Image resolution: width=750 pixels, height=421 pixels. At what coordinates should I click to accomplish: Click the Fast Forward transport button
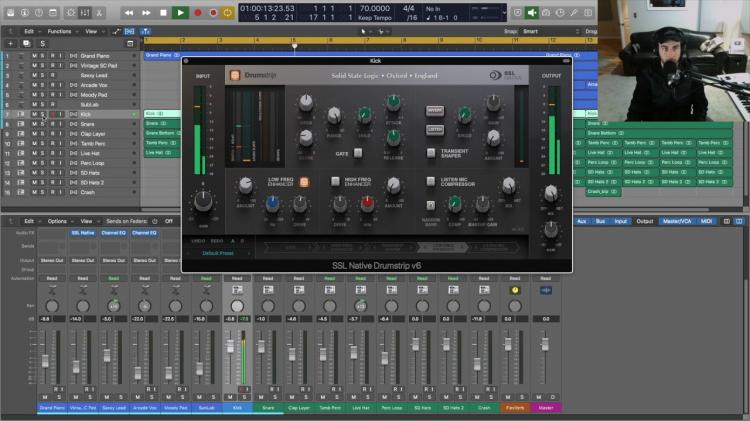click(146, 13)
